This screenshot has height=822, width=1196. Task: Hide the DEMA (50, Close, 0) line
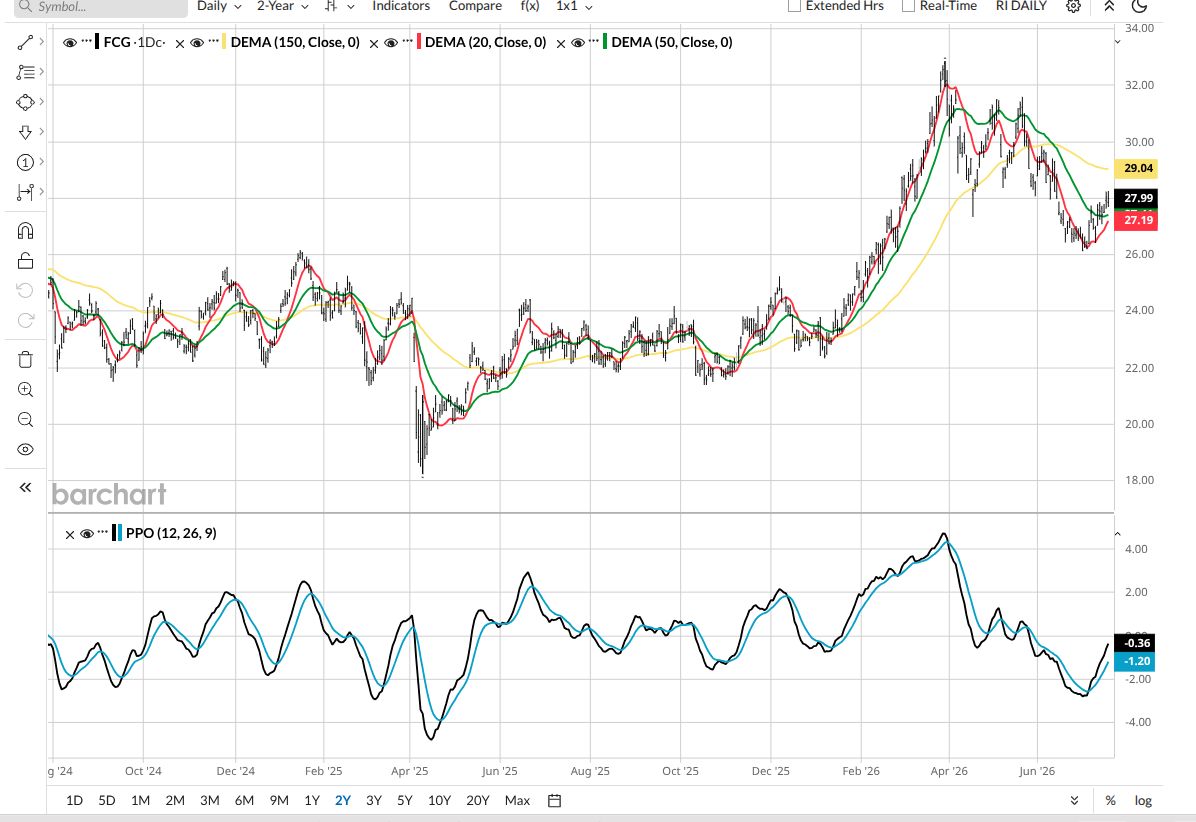coord(577,43)
